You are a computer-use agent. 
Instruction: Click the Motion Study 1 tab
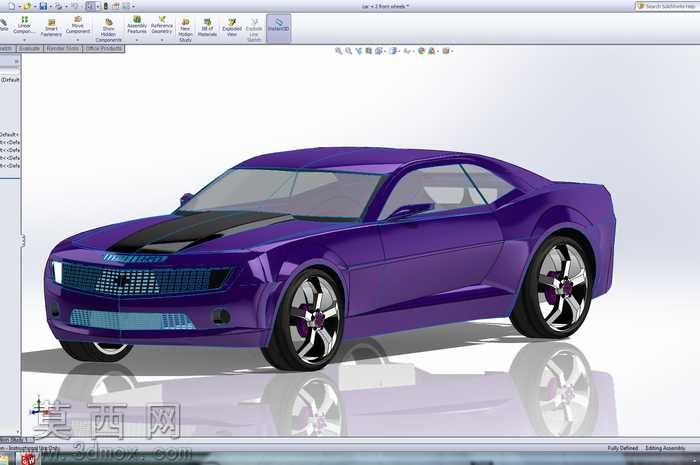(x=17, y=440)
